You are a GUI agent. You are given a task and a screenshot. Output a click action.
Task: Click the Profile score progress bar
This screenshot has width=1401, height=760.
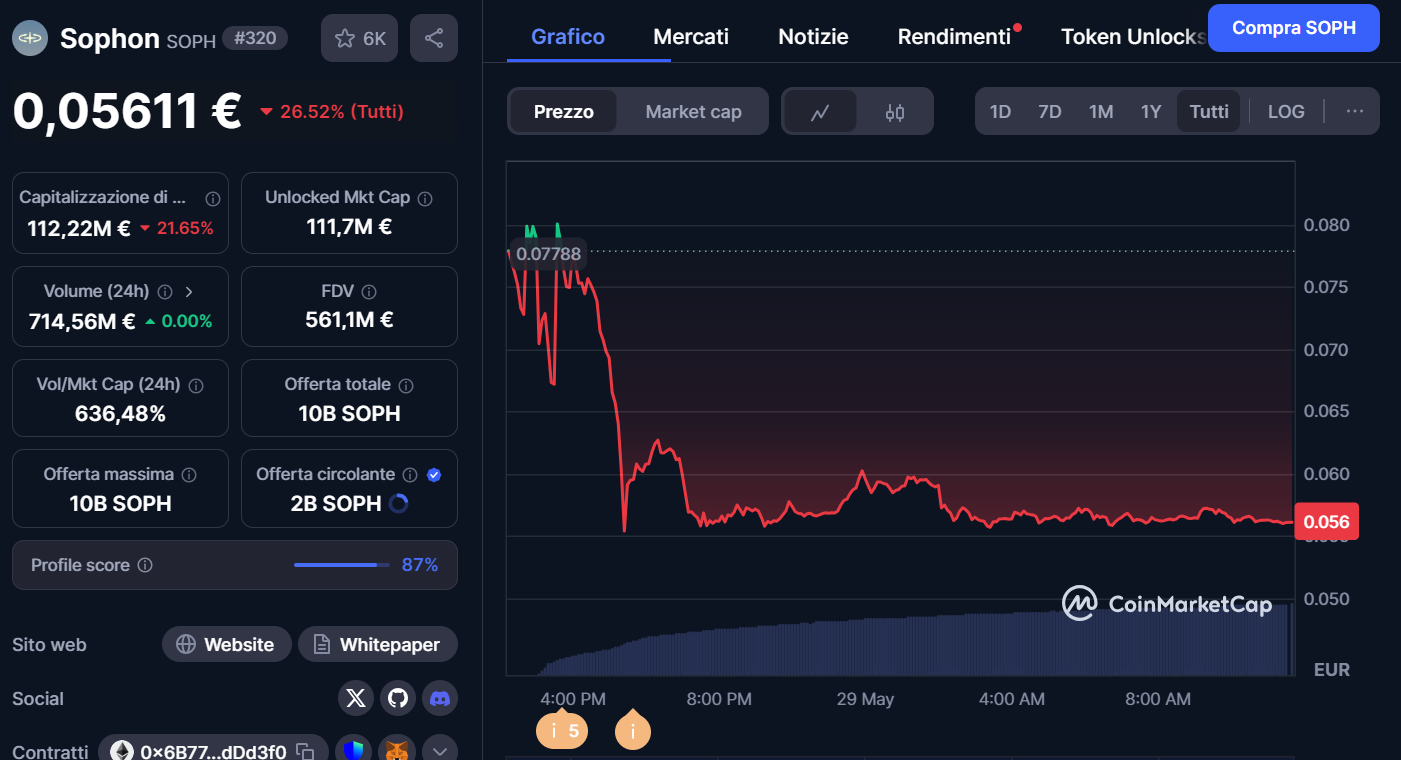click(342, 565)
